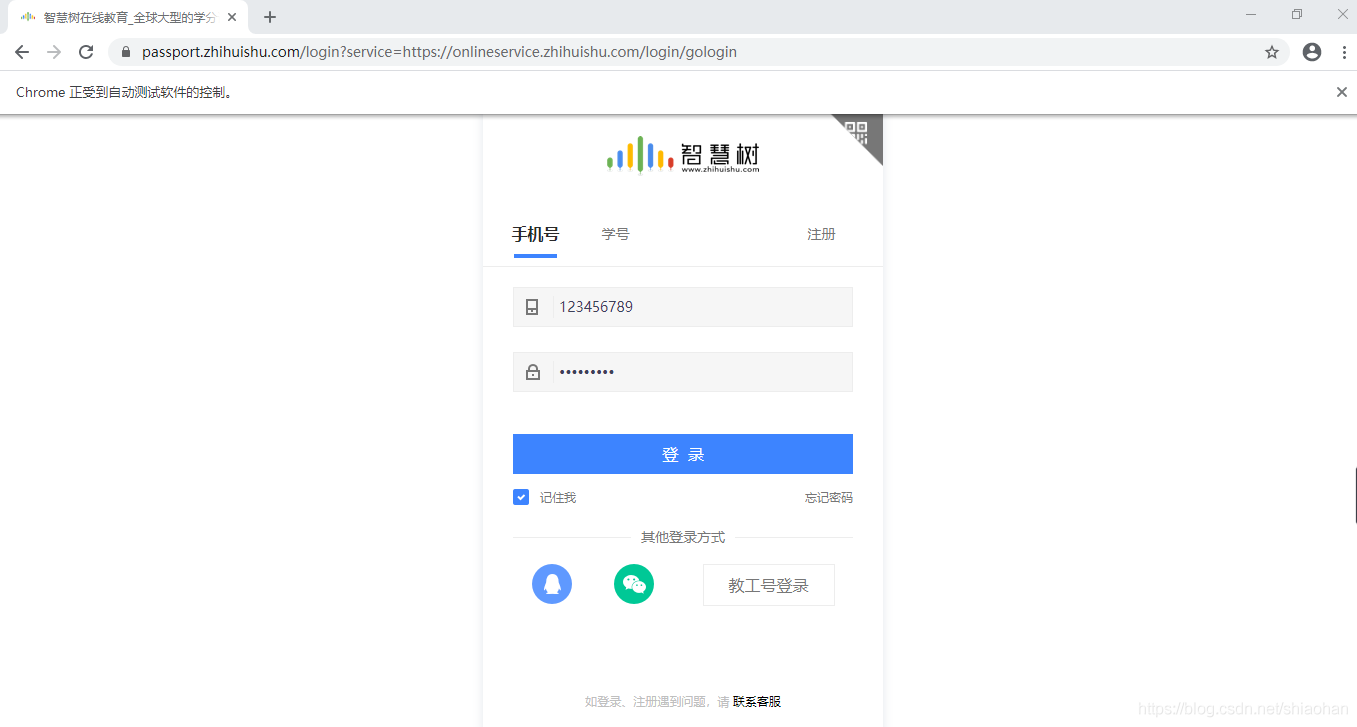View site security lock info
Image resolution: width=1357 pixels, height=727 pixels.
tap(126, 52)
